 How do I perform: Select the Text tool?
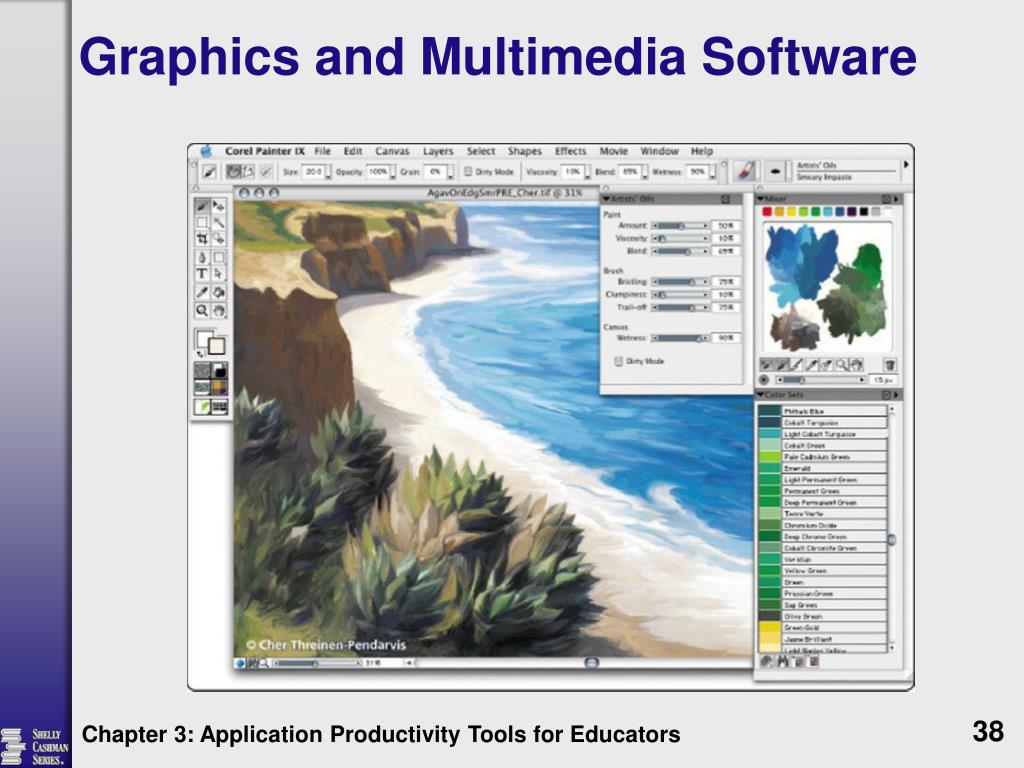(x=202, y=274)
